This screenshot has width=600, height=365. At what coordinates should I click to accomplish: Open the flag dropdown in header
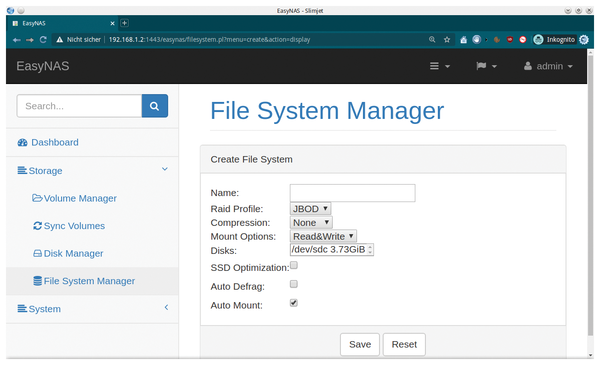tap(486, 66)
